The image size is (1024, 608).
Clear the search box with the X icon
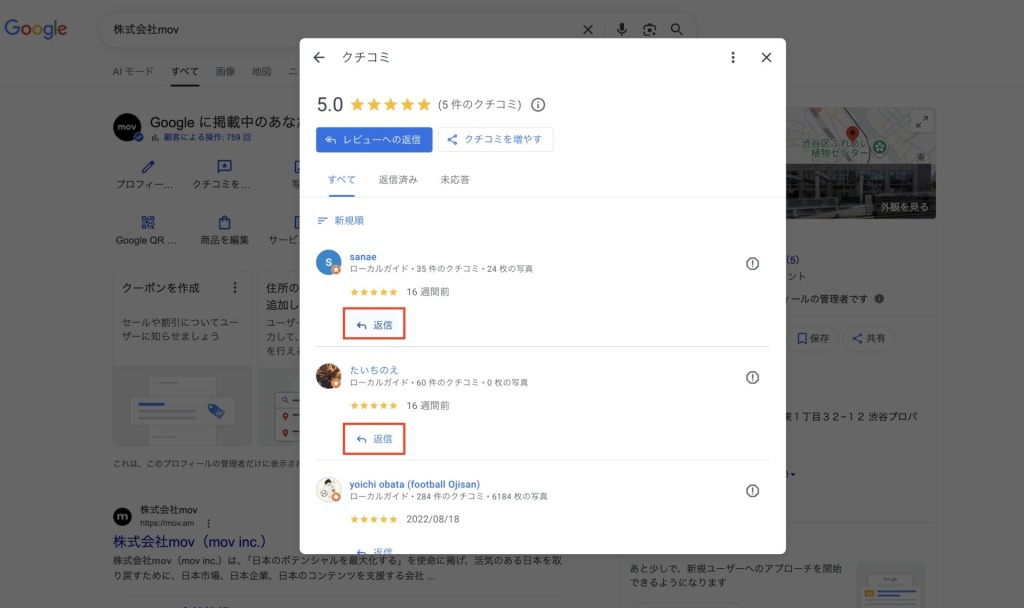tap(588, 30)
